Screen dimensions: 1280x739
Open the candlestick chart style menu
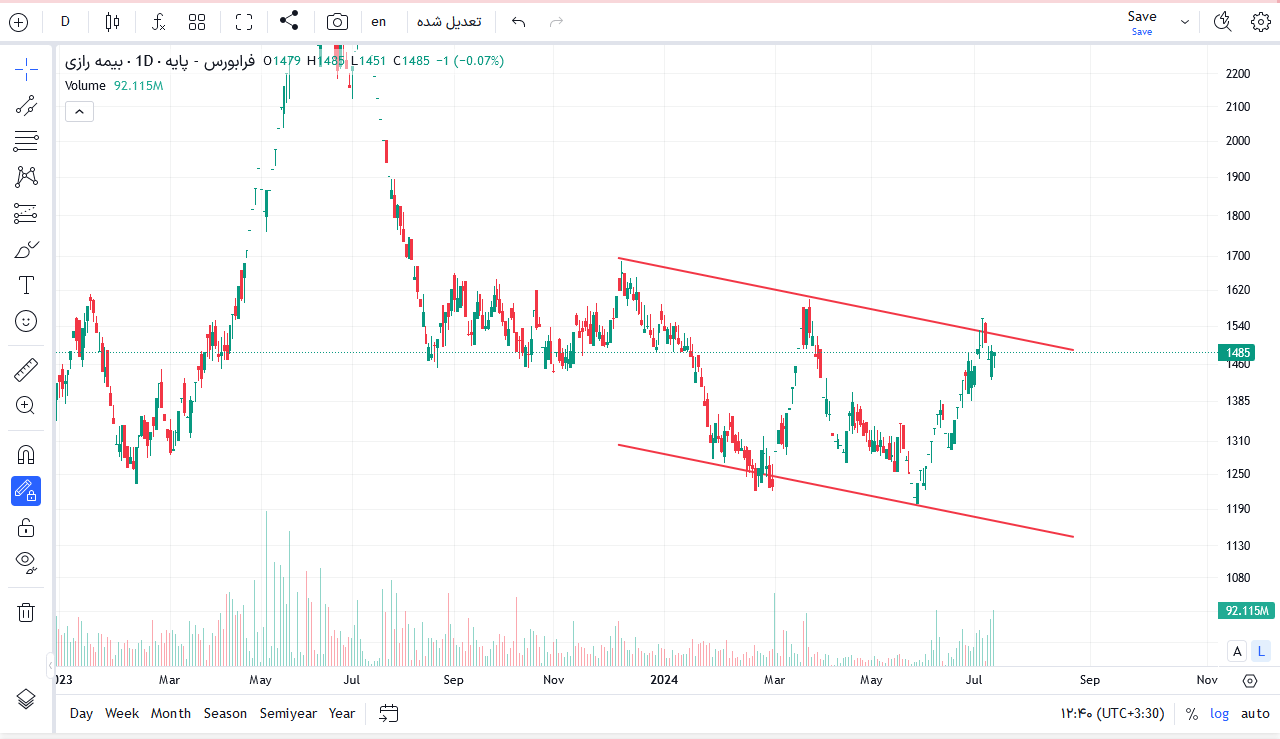tap(112, 22)
